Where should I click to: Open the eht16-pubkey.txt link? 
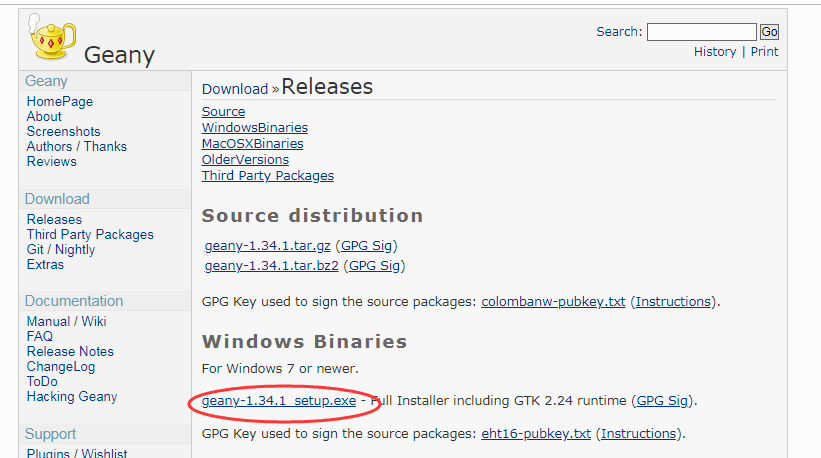536,433
